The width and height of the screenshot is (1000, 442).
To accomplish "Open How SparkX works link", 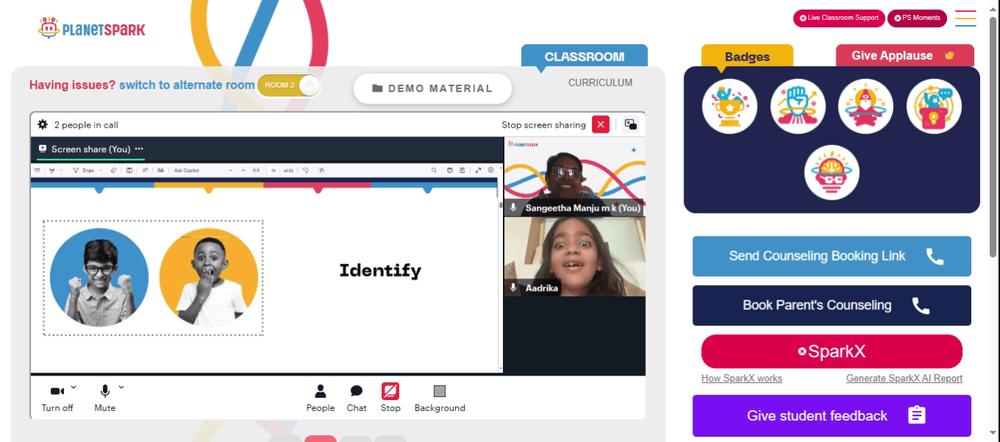I will tap(741, 378).
